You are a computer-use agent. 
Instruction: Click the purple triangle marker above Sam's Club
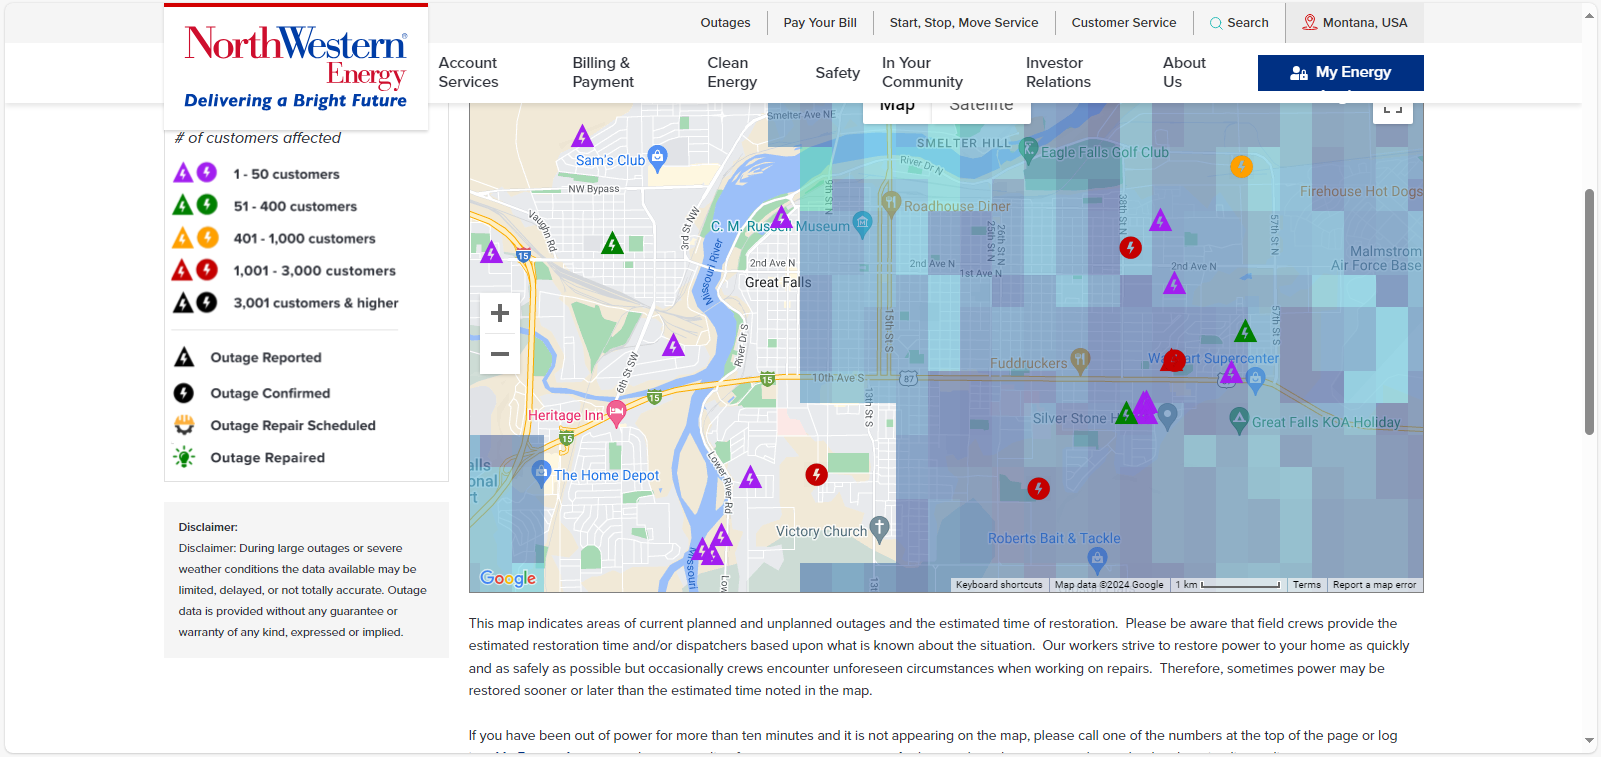click(x=582, y=136)
